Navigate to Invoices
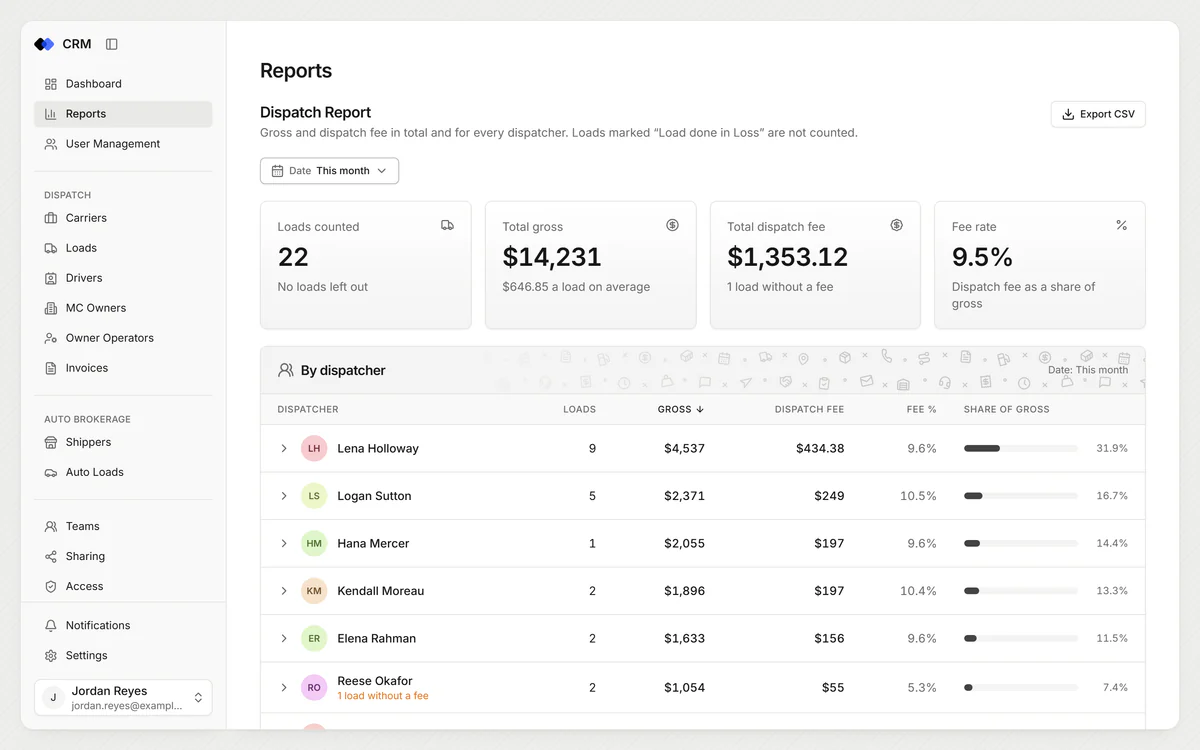The width and height of the screenshot is (1200, 750). click(123, 368)
